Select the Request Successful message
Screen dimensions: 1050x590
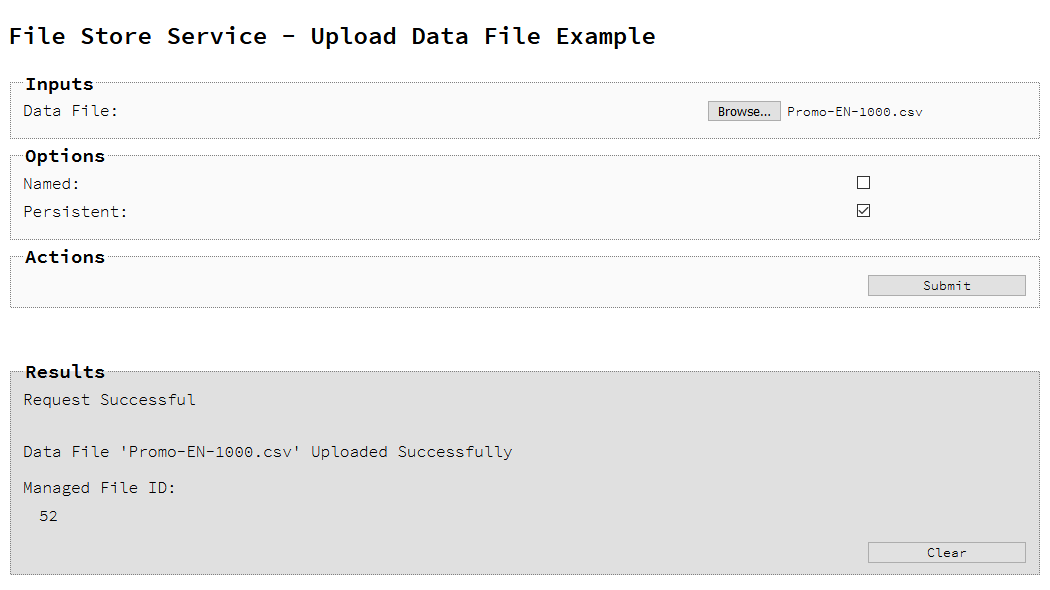108,399
